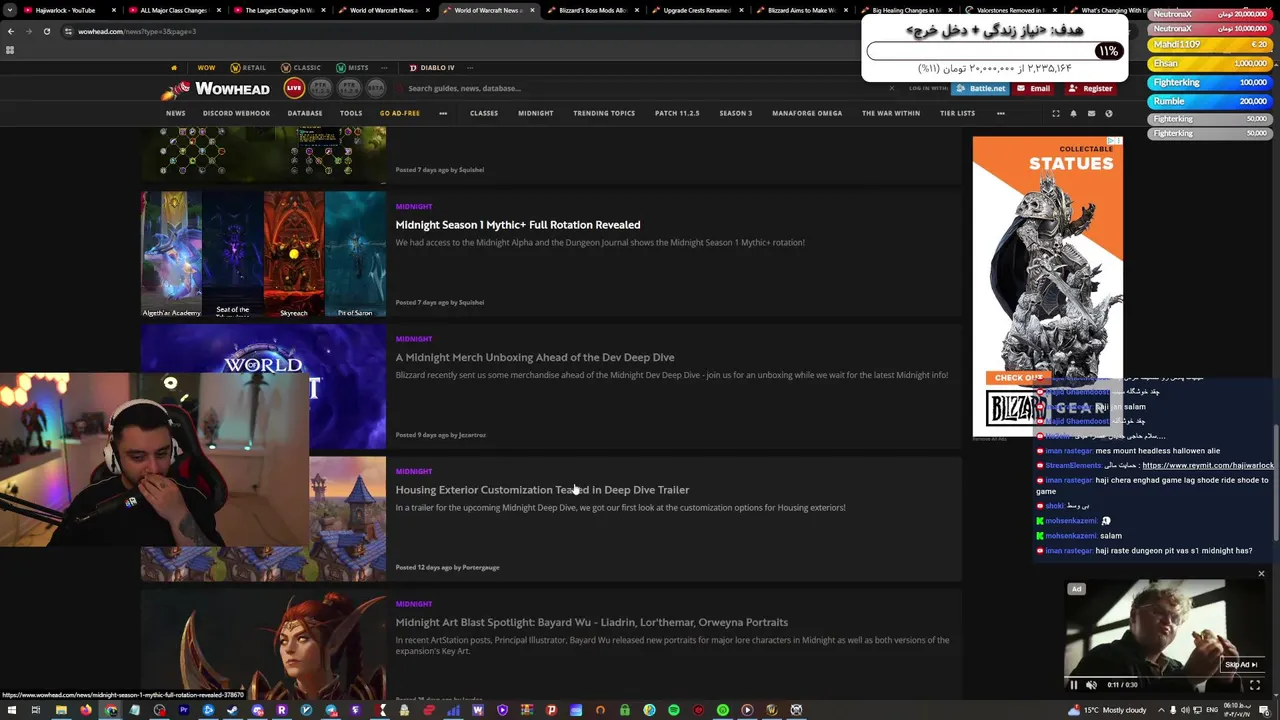Click the Liadrin portrait article thumbnail
This screenshot has width=1280, height=720.
tap(263, 645)
